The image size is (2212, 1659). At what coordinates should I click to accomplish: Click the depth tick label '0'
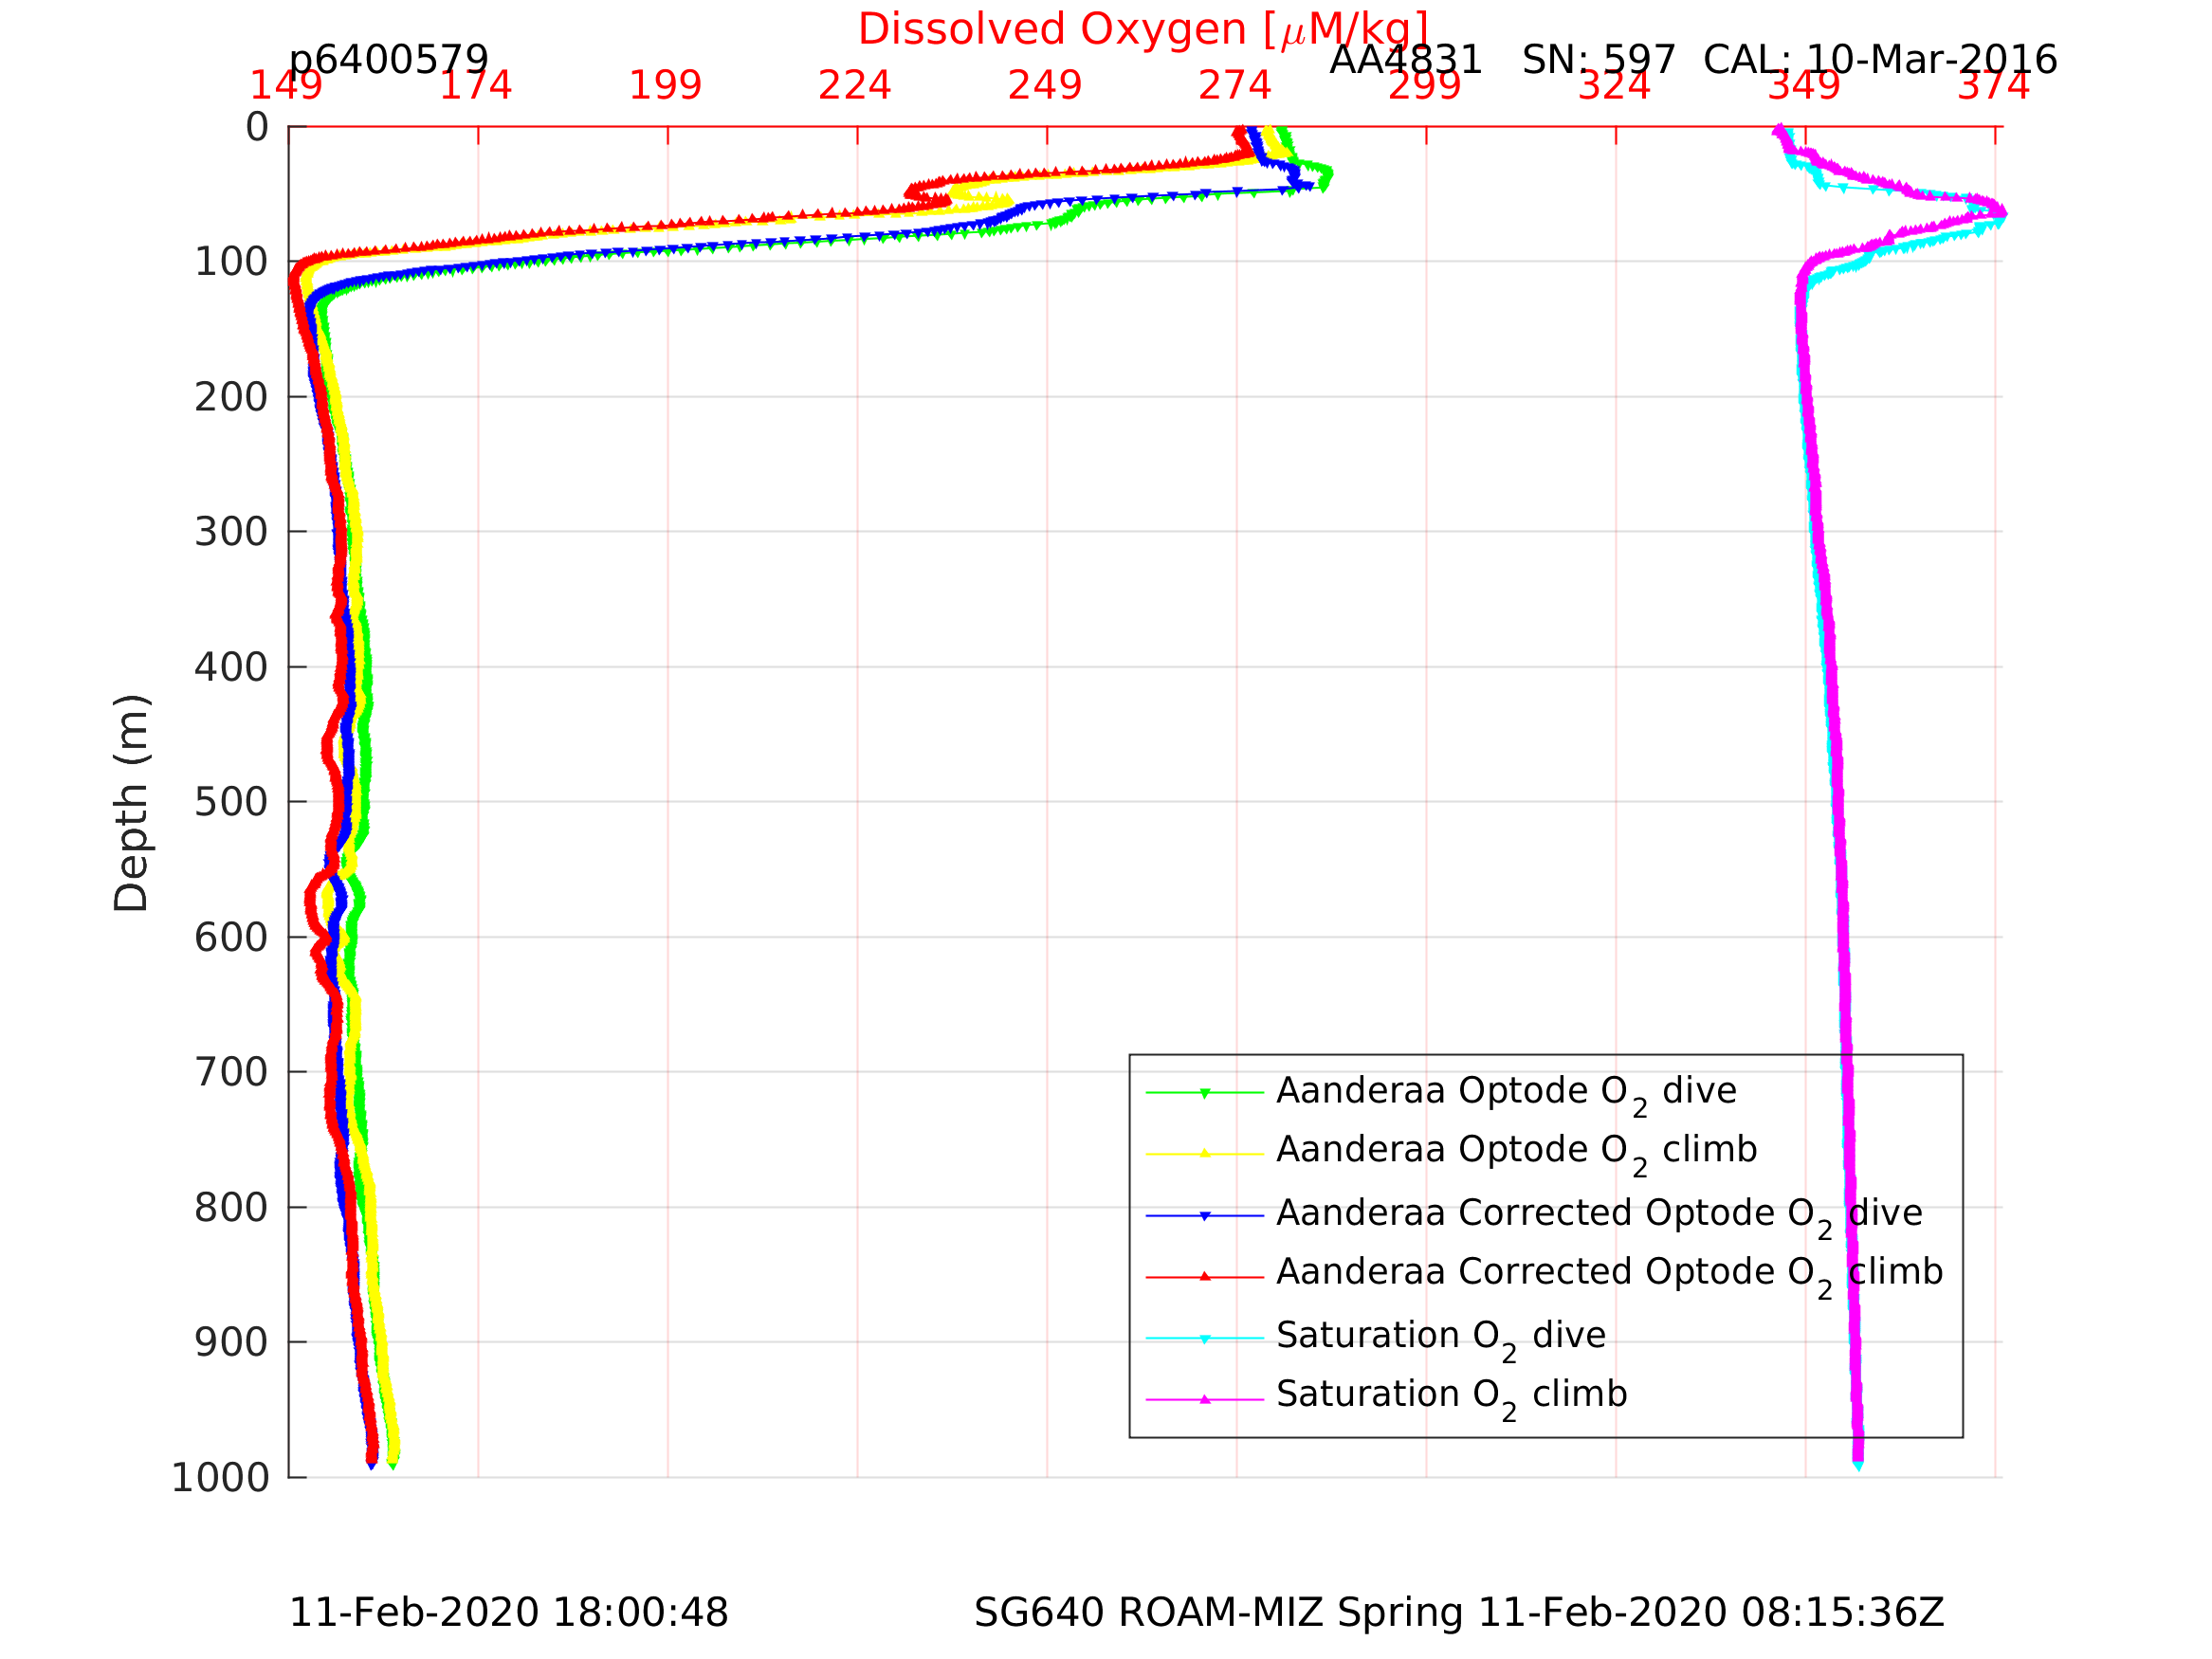point(257,128)
